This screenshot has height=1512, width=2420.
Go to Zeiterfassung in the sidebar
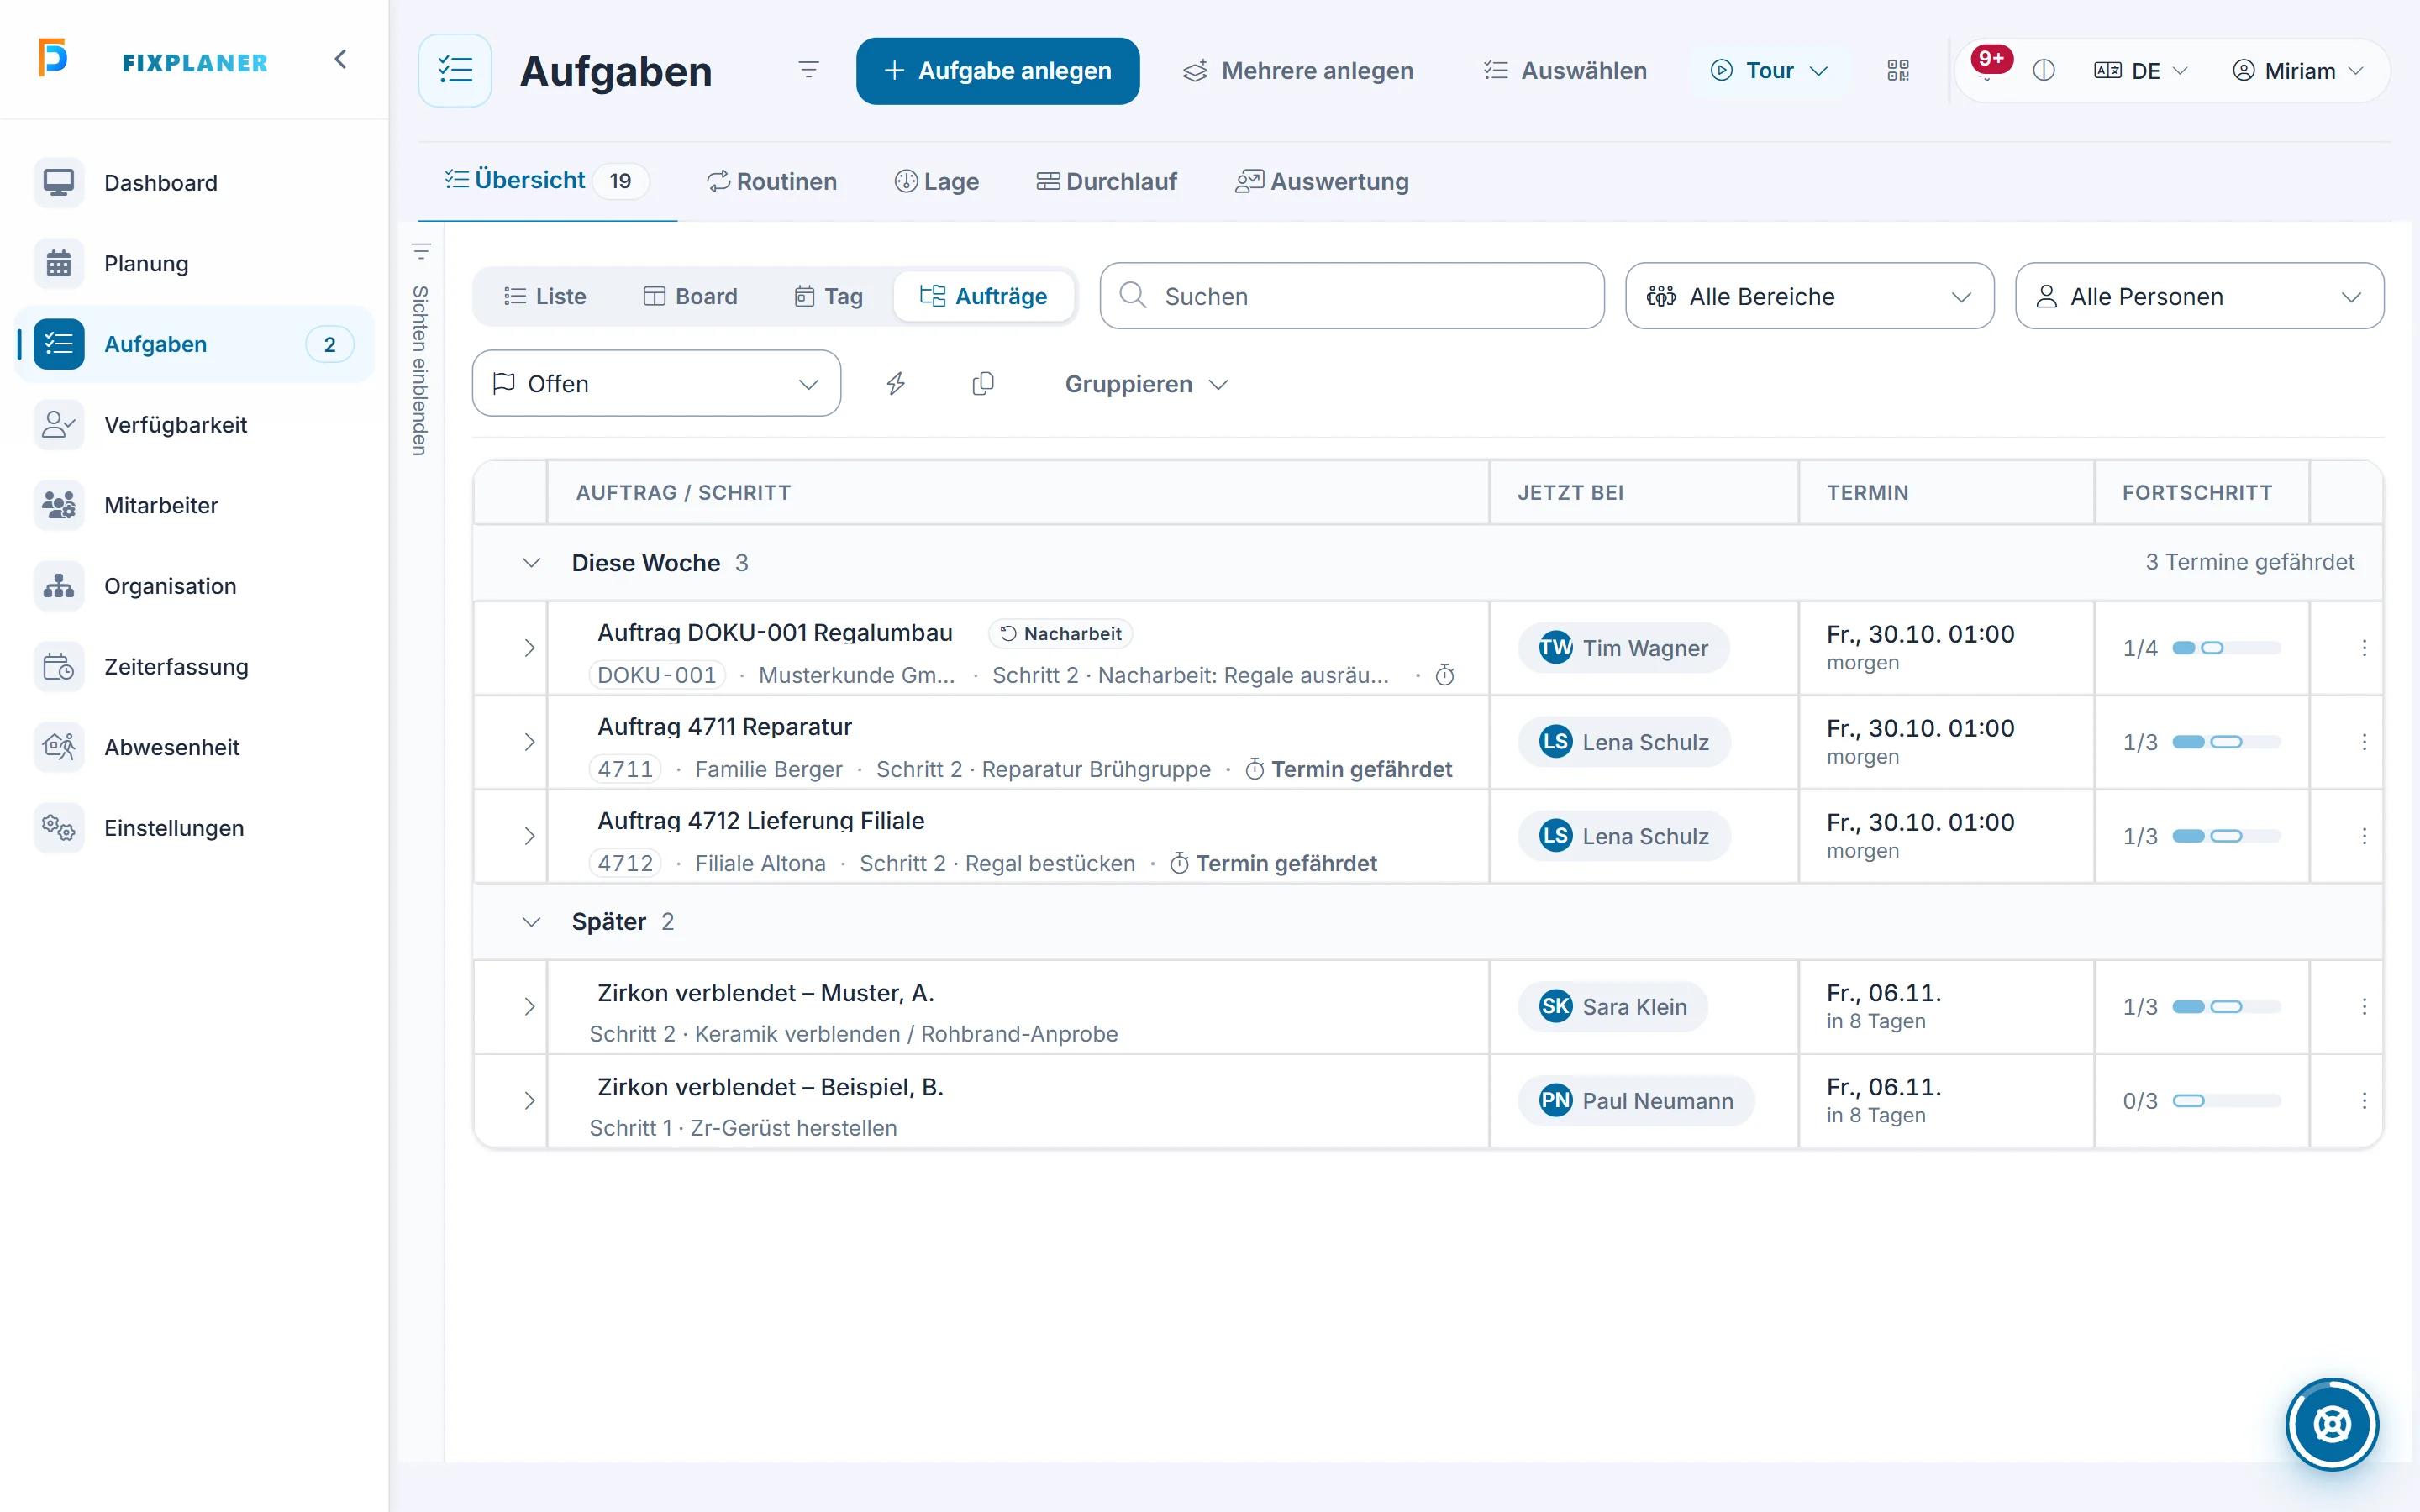tap(194, 667)
